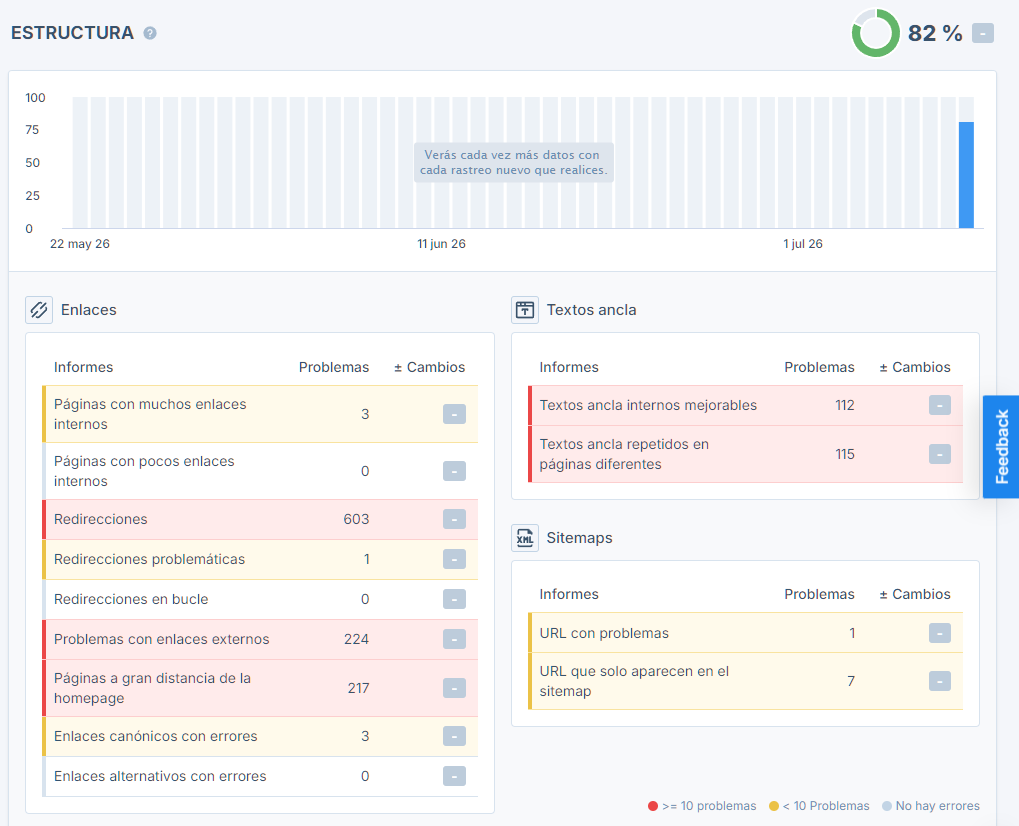Click change badge for URL con problemas
Viewport: 1019px width, 826px height.
coord(940,633)
